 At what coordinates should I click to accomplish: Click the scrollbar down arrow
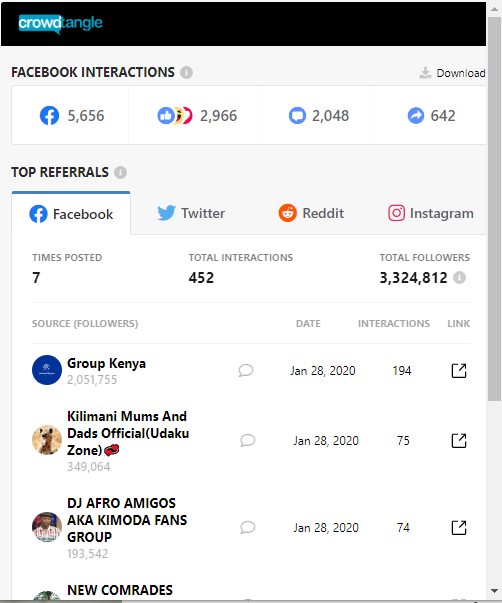(x=495, y=591)
